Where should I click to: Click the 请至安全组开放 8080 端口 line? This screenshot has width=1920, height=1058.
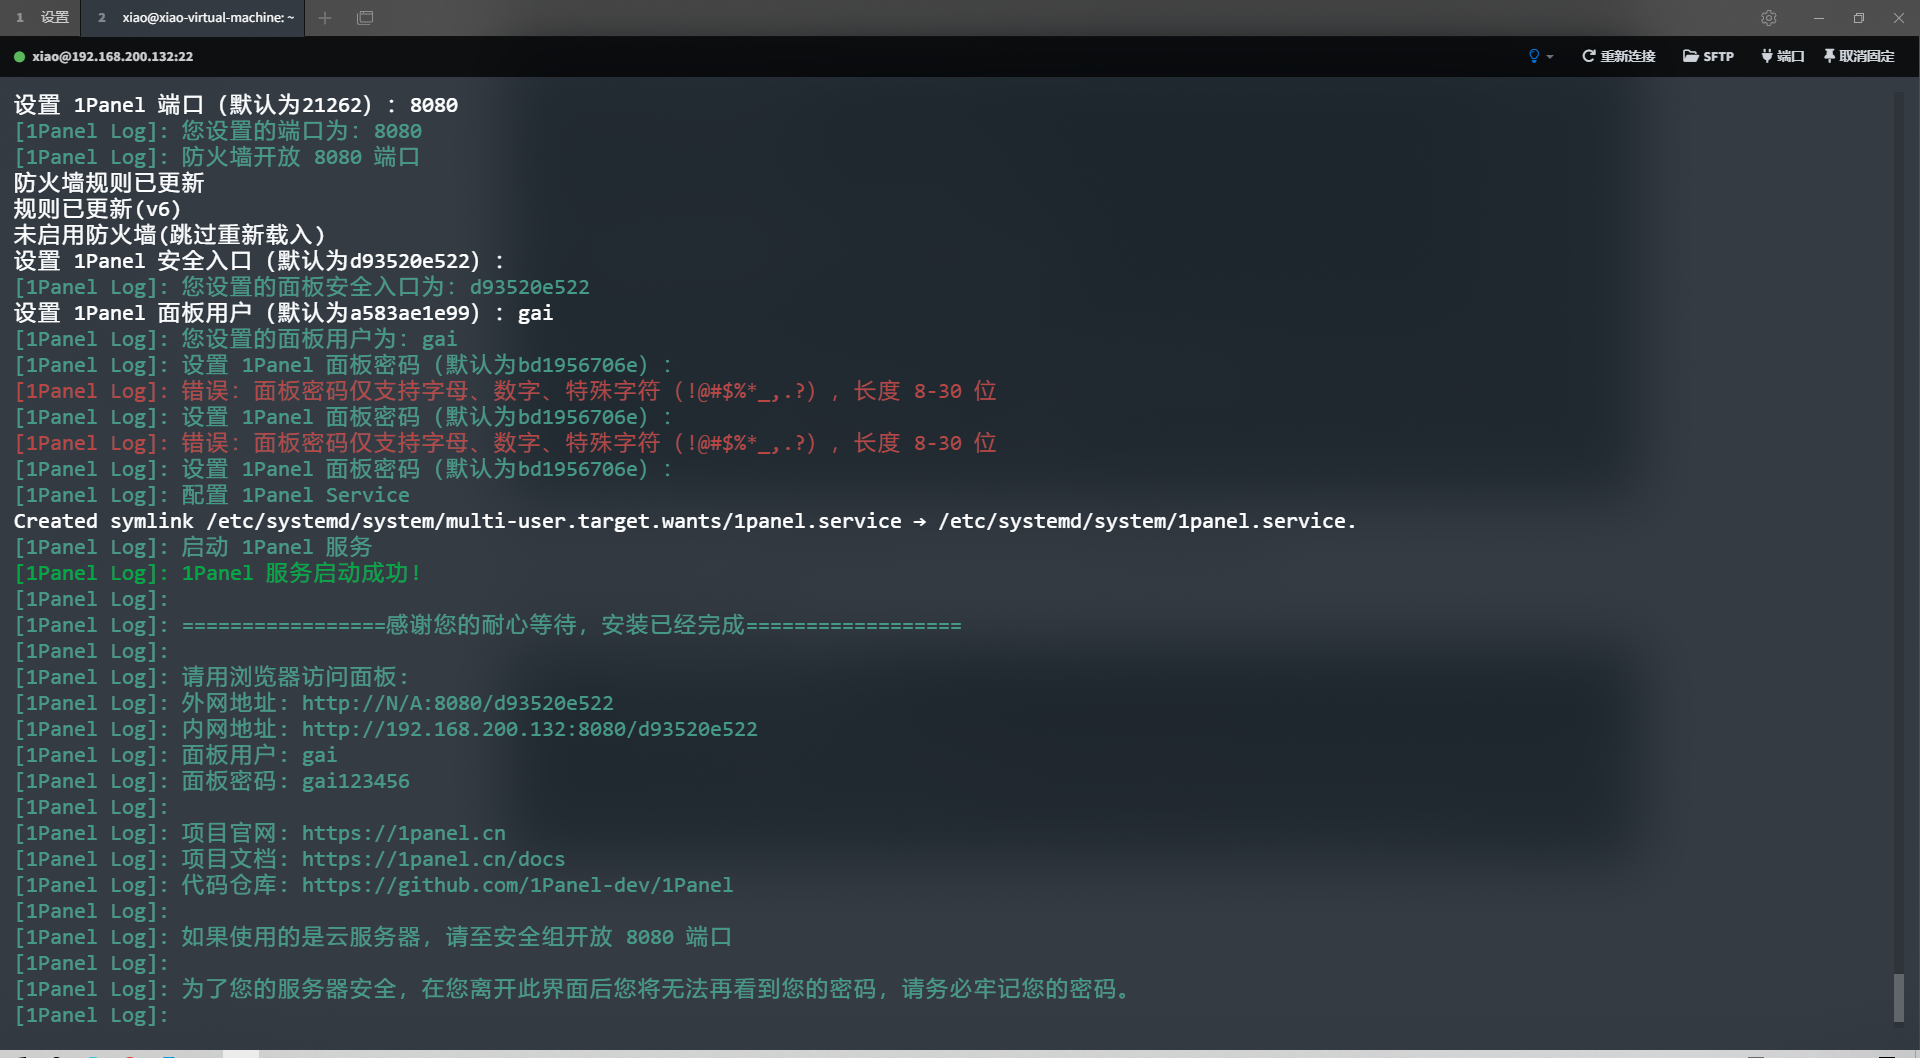click(373, 937)
